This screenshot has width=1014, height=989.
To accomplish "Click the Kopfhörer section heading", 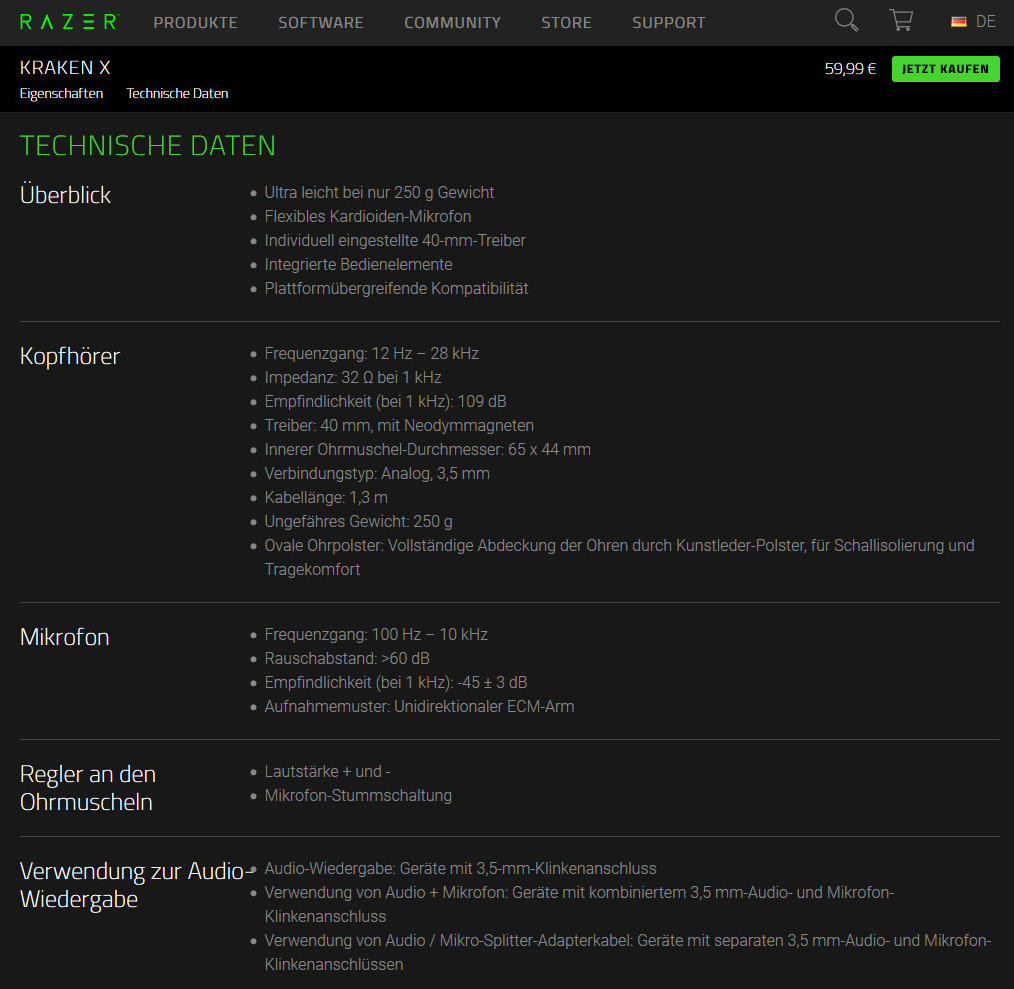I will (70, 356).
